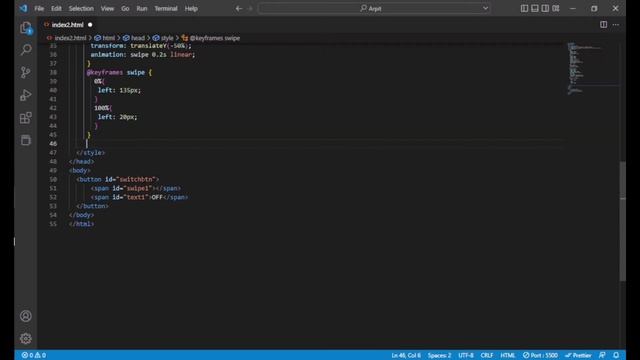Click index2.html in the breadcrumb
This screenshot has width=640, height=360.
point(70,38)
